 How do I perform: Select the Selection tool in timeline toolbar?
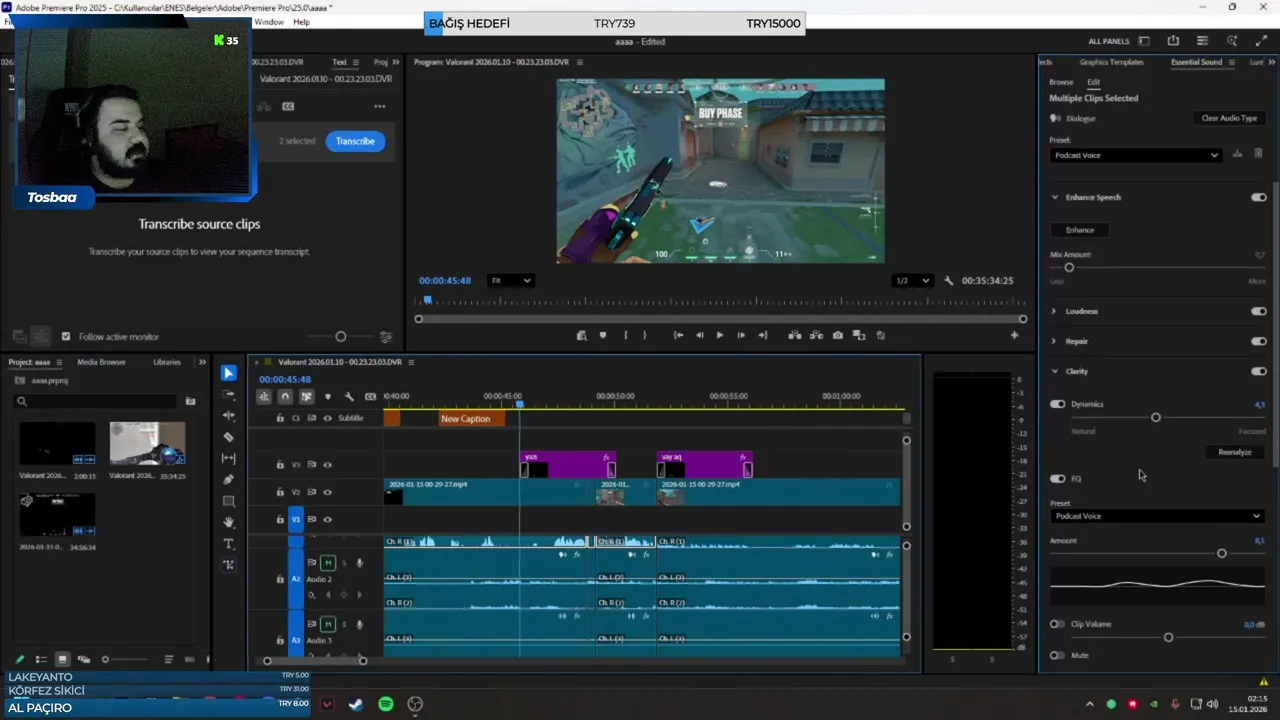[229, 373]
